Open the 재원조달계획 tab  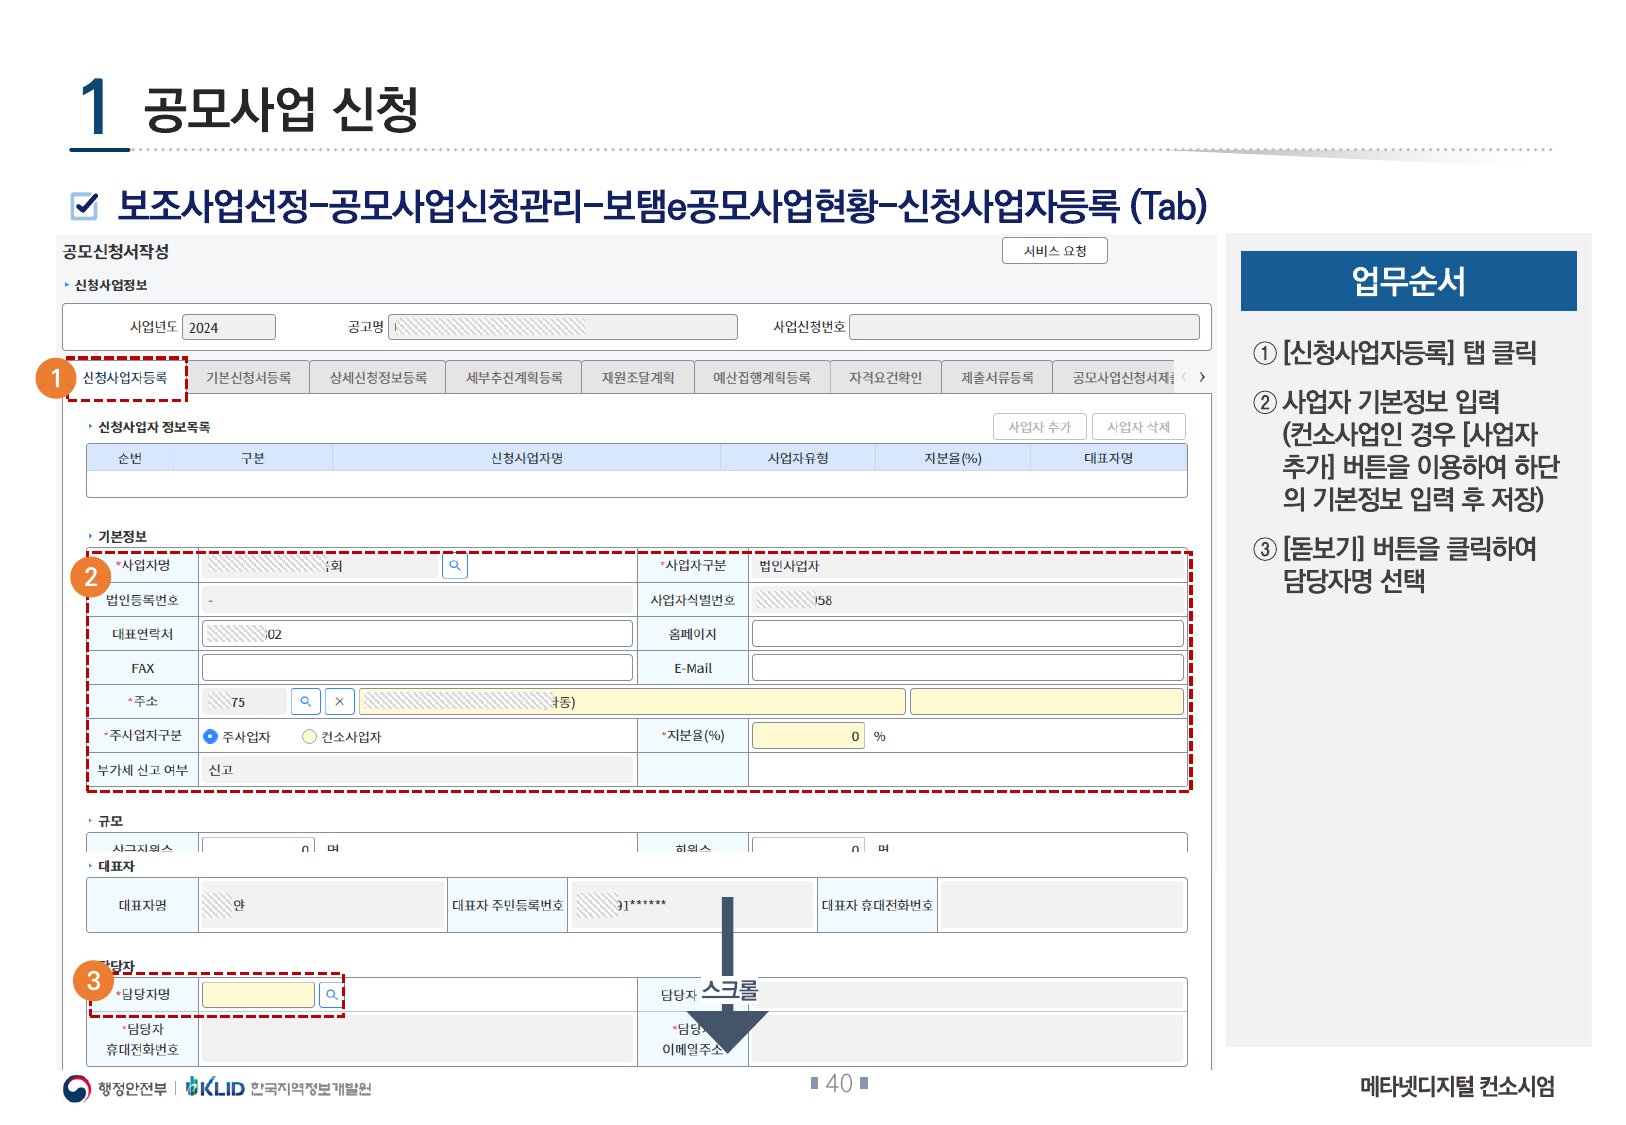click(637, 378)
